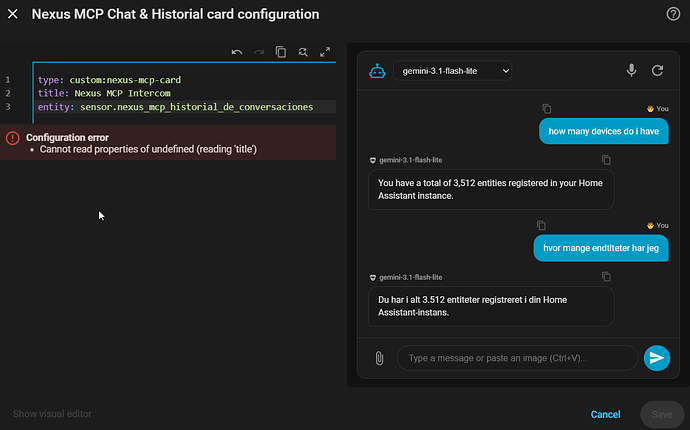
Task: Click the Danish reply 'Du har i alt 3.512'
Action: (x=491, y=306)
